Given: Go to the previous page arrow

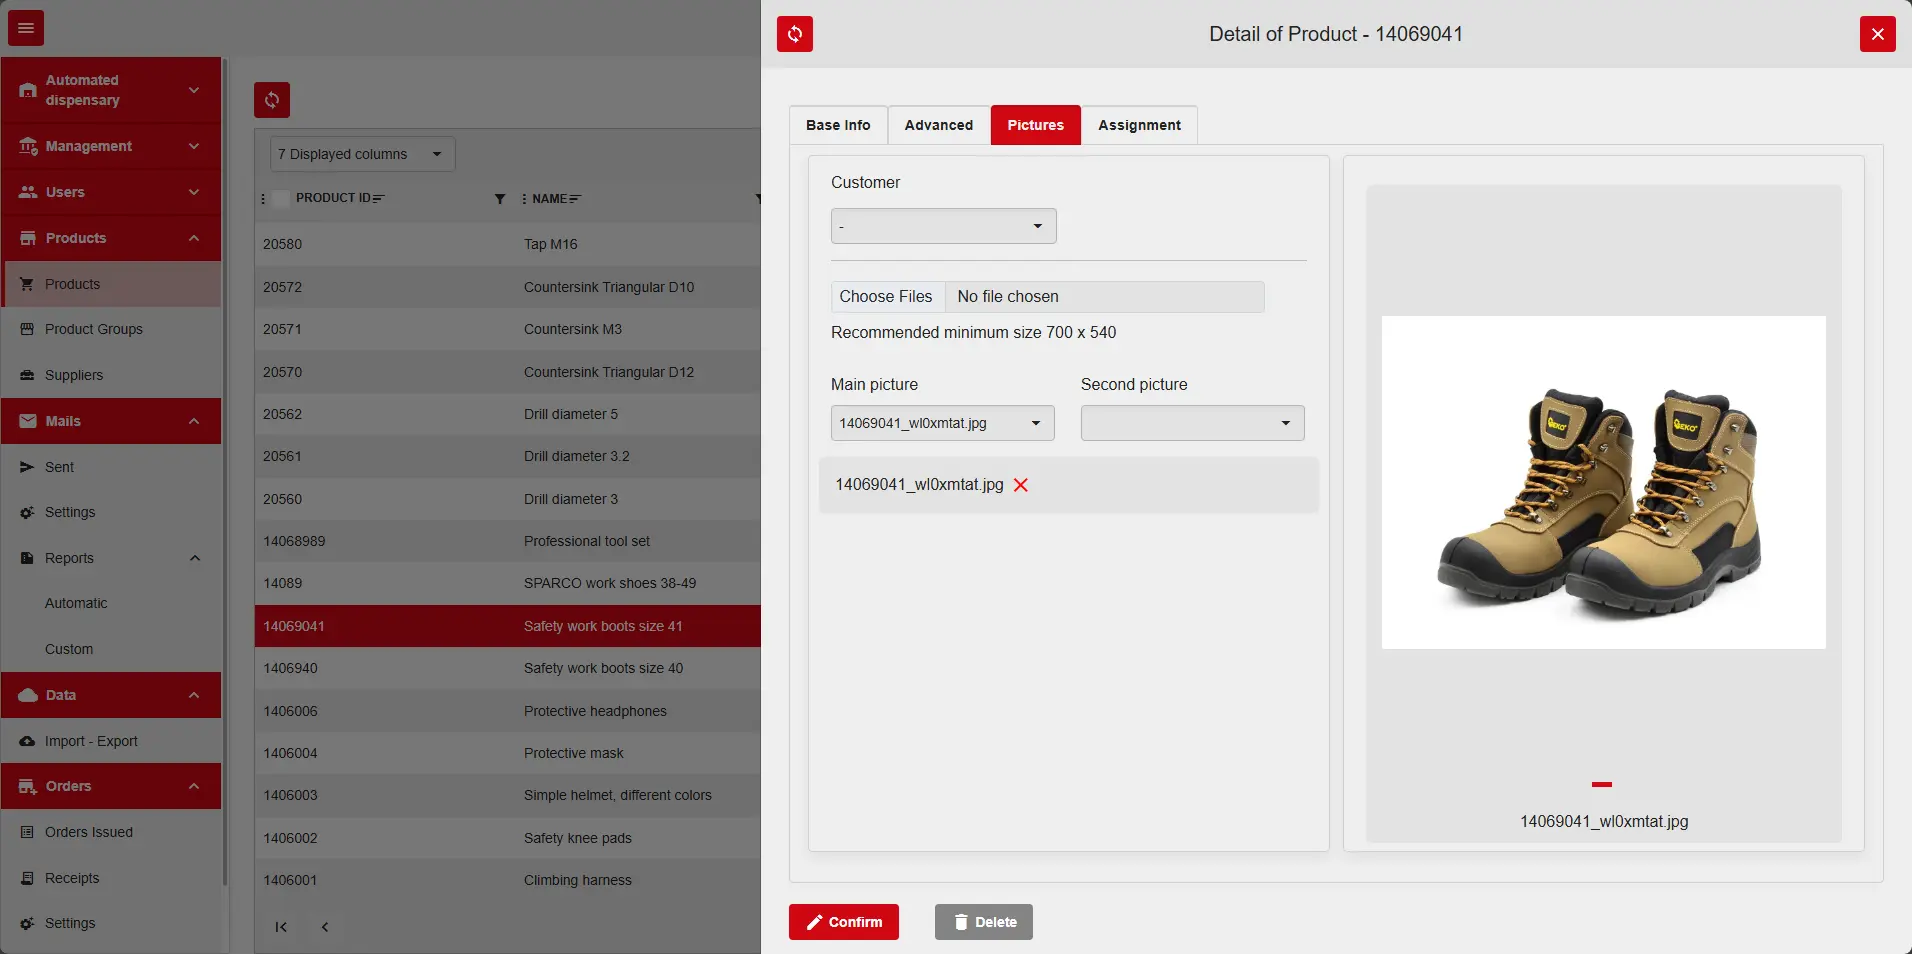Looking at the screenshot, I should click(x=325, y=927).
